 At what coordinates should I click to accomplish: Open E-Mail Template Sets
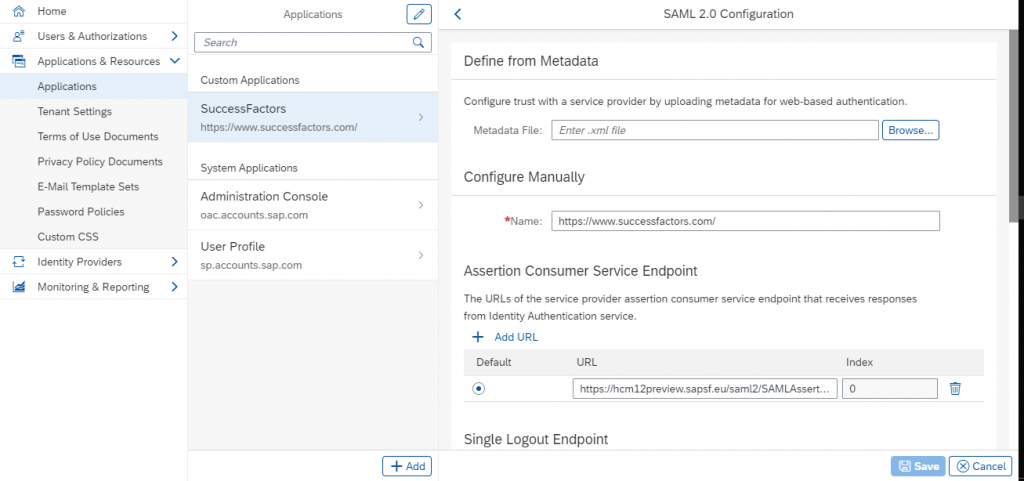[x=93, y=187]
